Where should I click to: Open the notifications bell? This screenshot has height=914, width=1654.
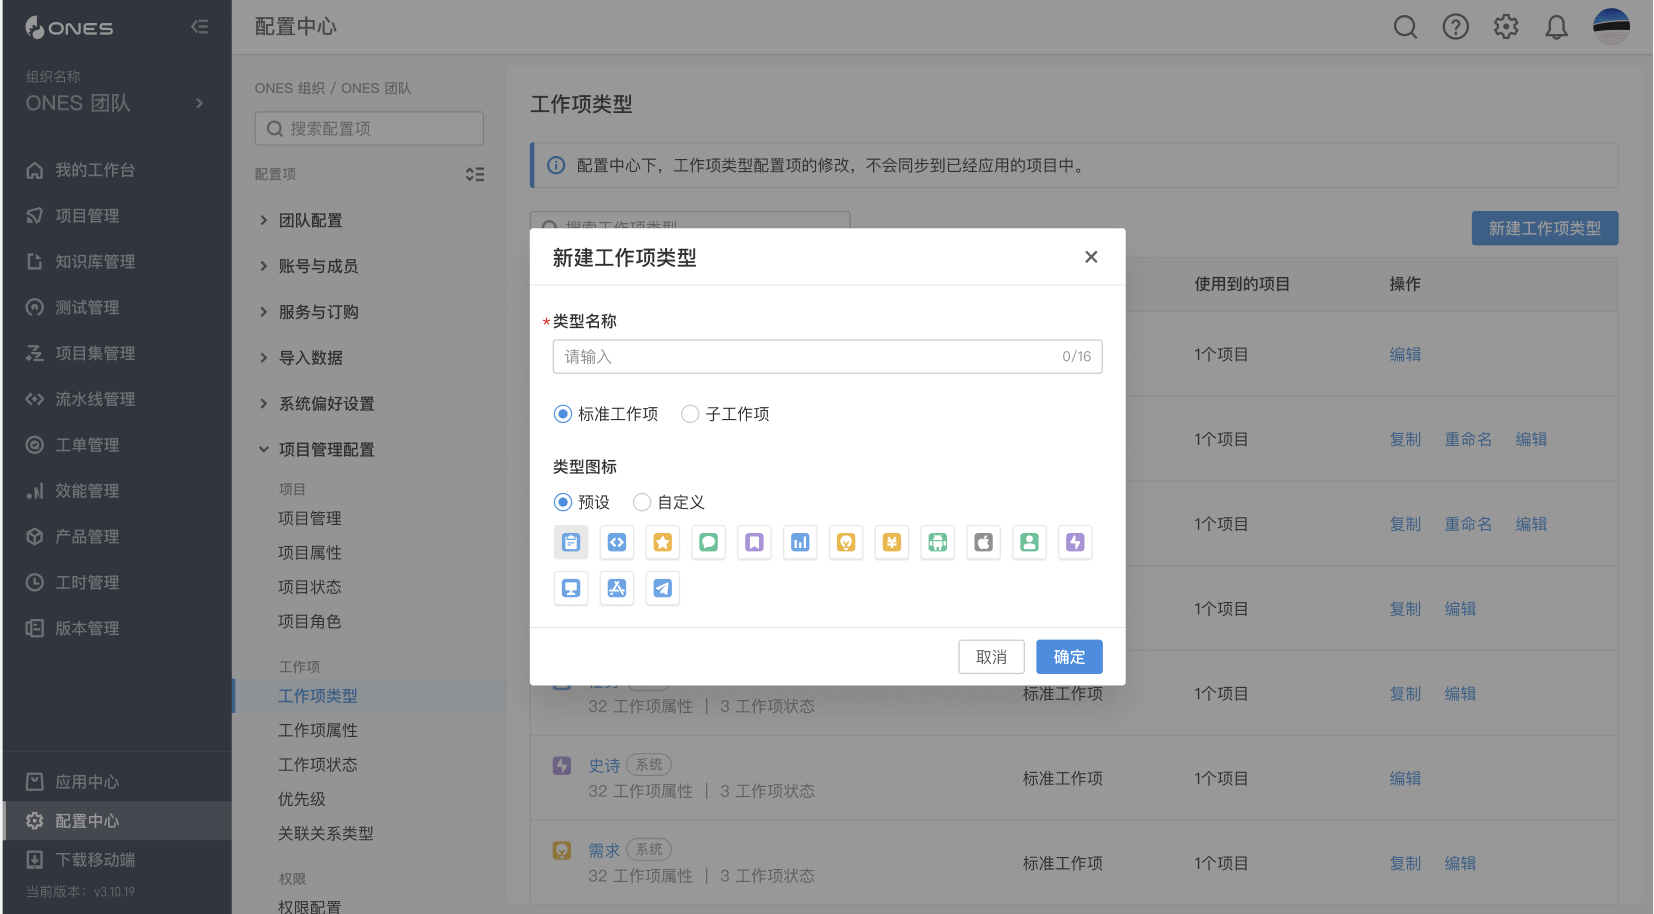(x=1556, y=27)
